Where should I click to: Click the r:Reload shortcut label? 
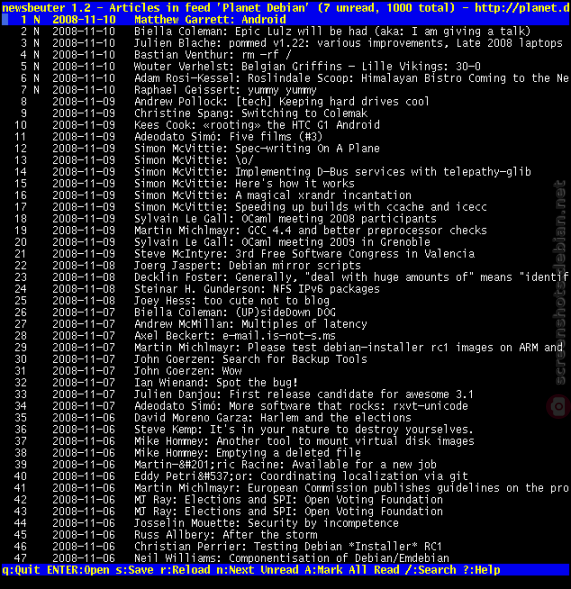tap(185, 570)
